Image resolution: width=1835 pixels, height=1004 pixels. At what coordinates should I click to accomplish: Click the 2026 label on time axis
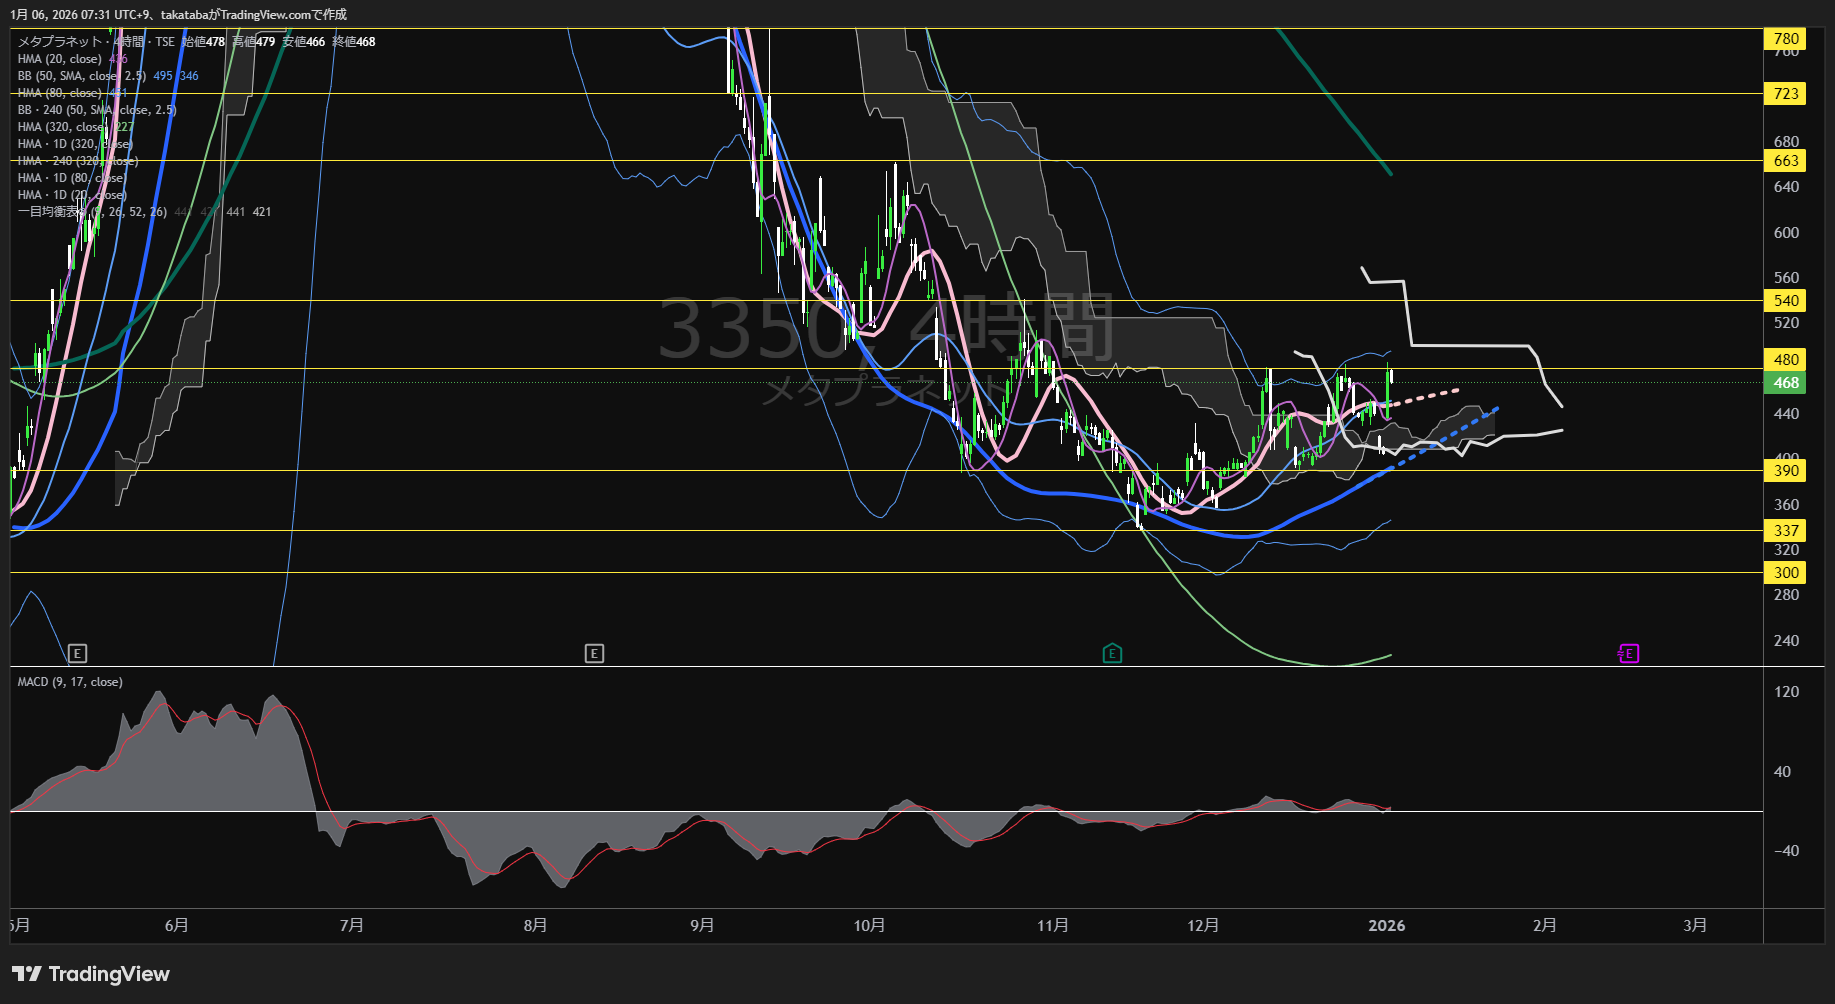pos(1386,926)
